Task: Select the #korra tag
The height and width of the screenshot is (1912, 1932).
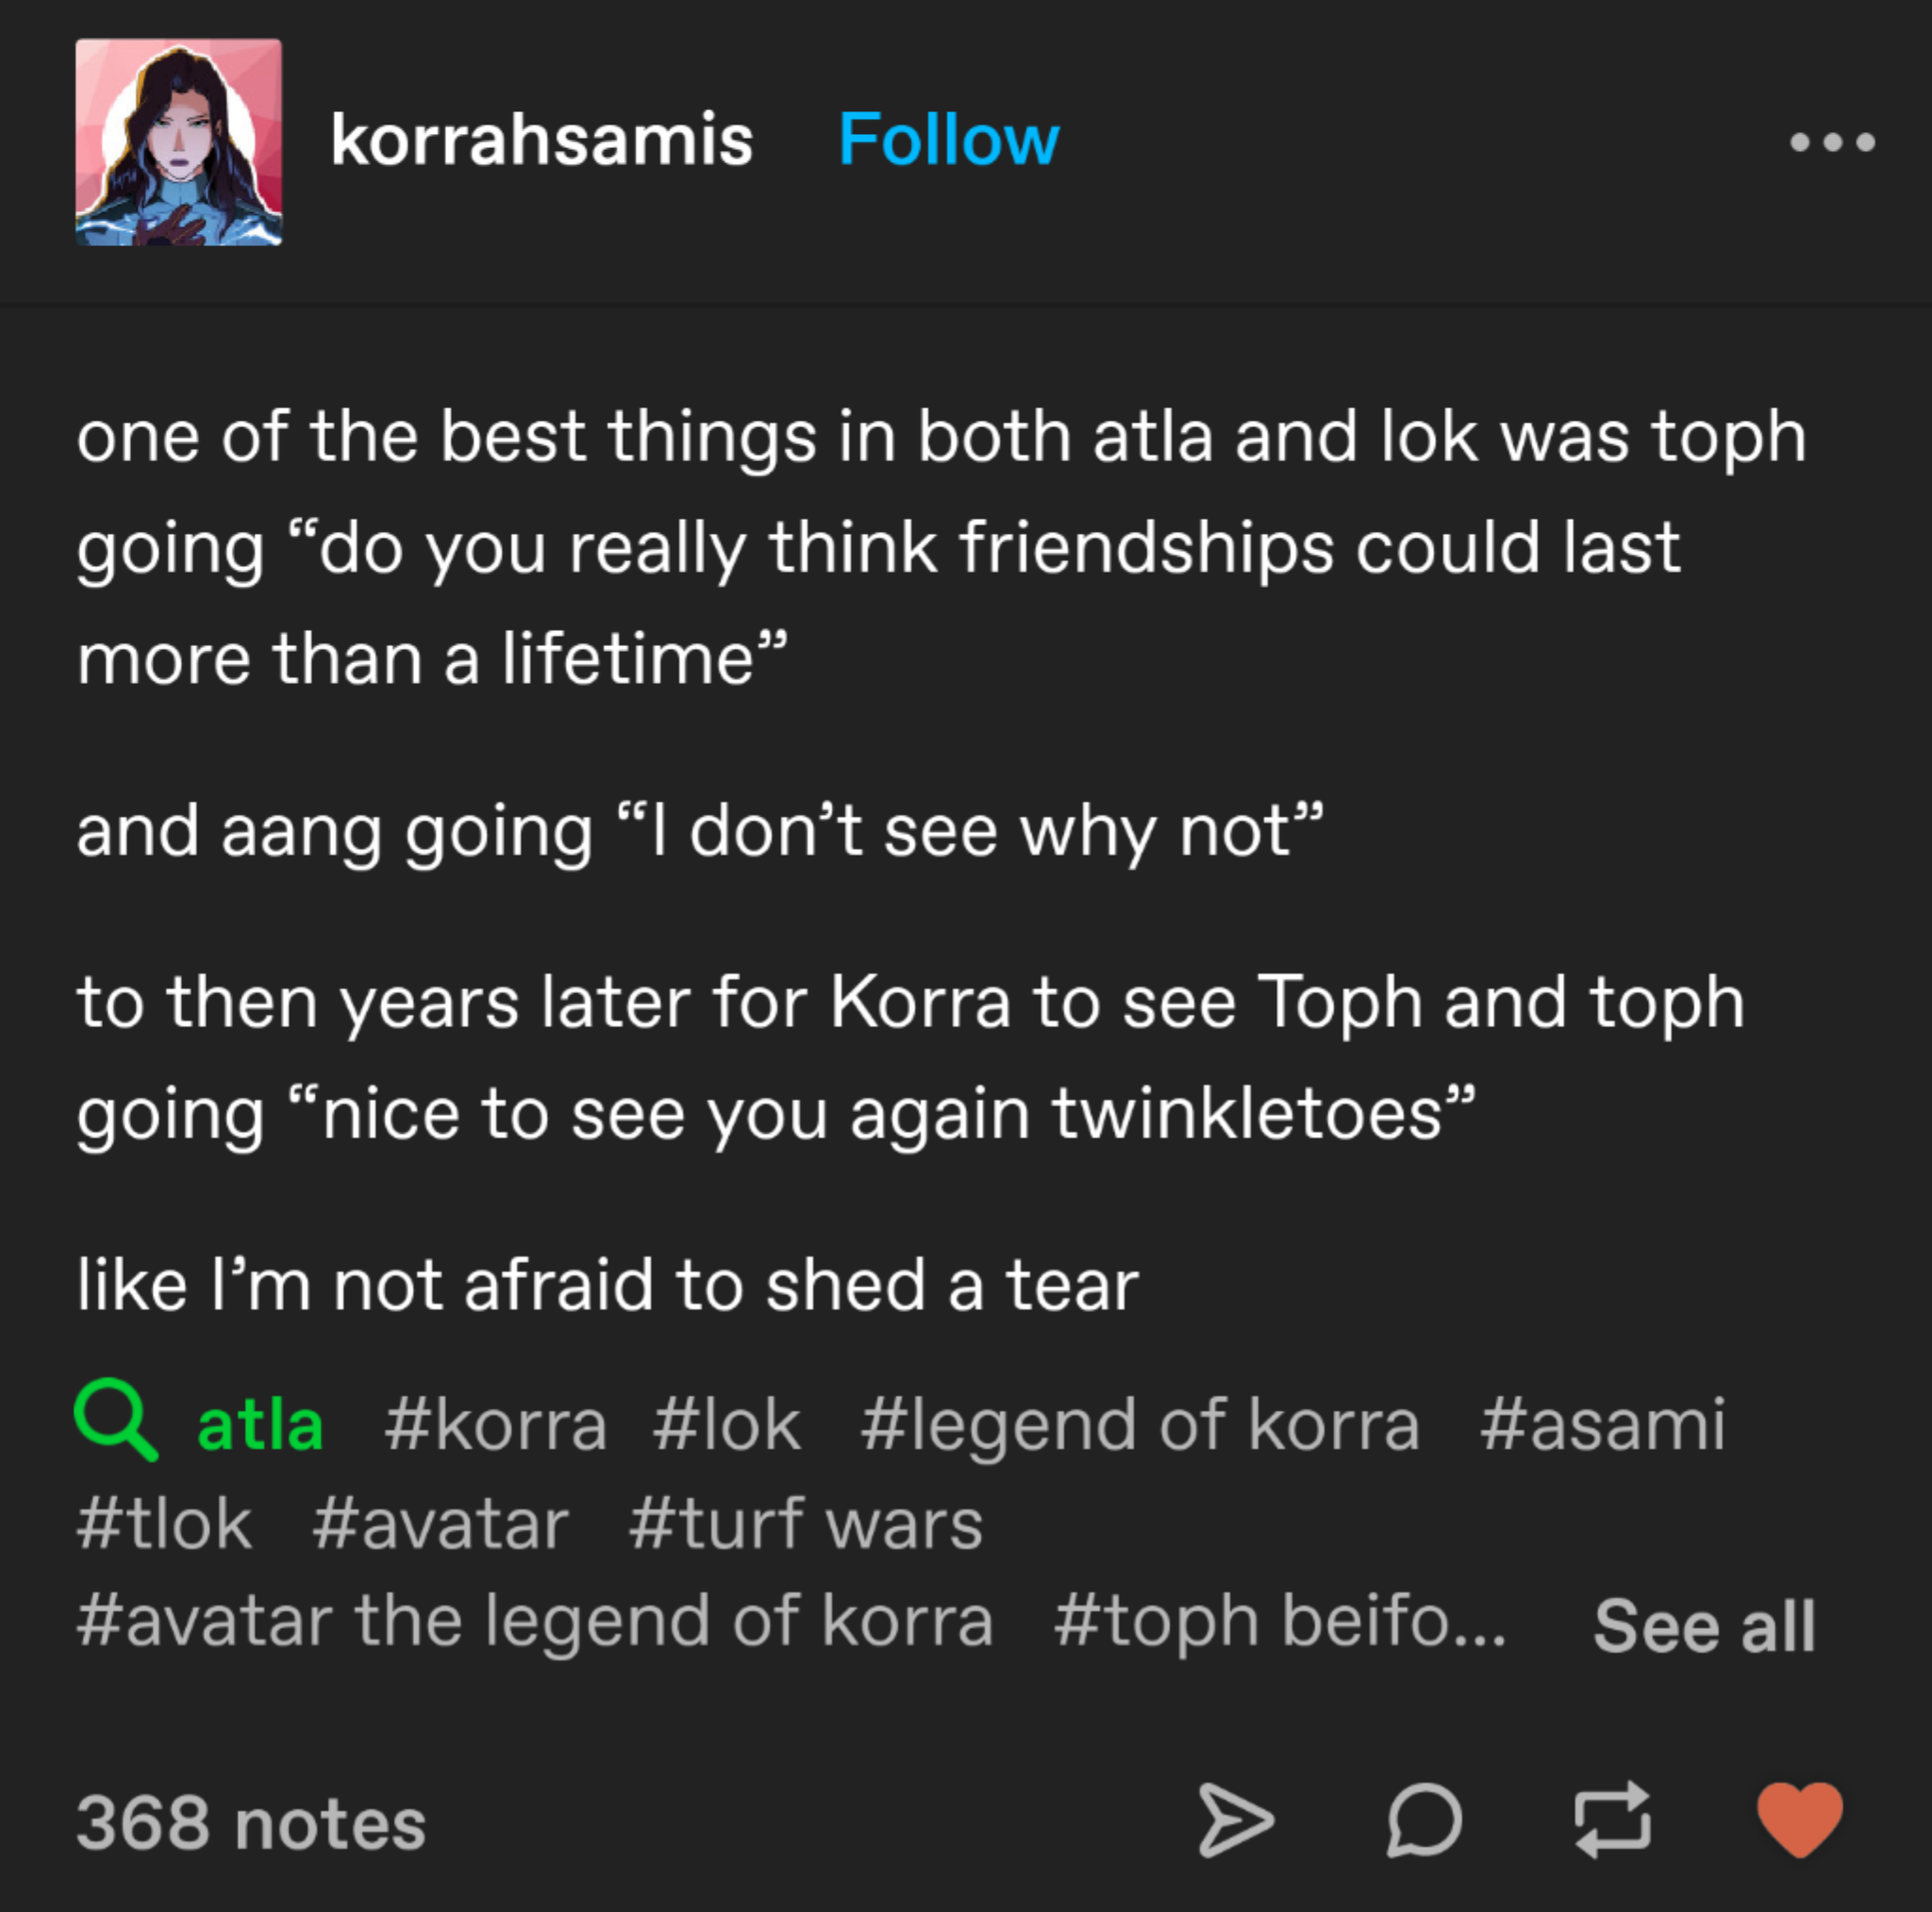Action: pyautogui.click(x=495, y=1425)
